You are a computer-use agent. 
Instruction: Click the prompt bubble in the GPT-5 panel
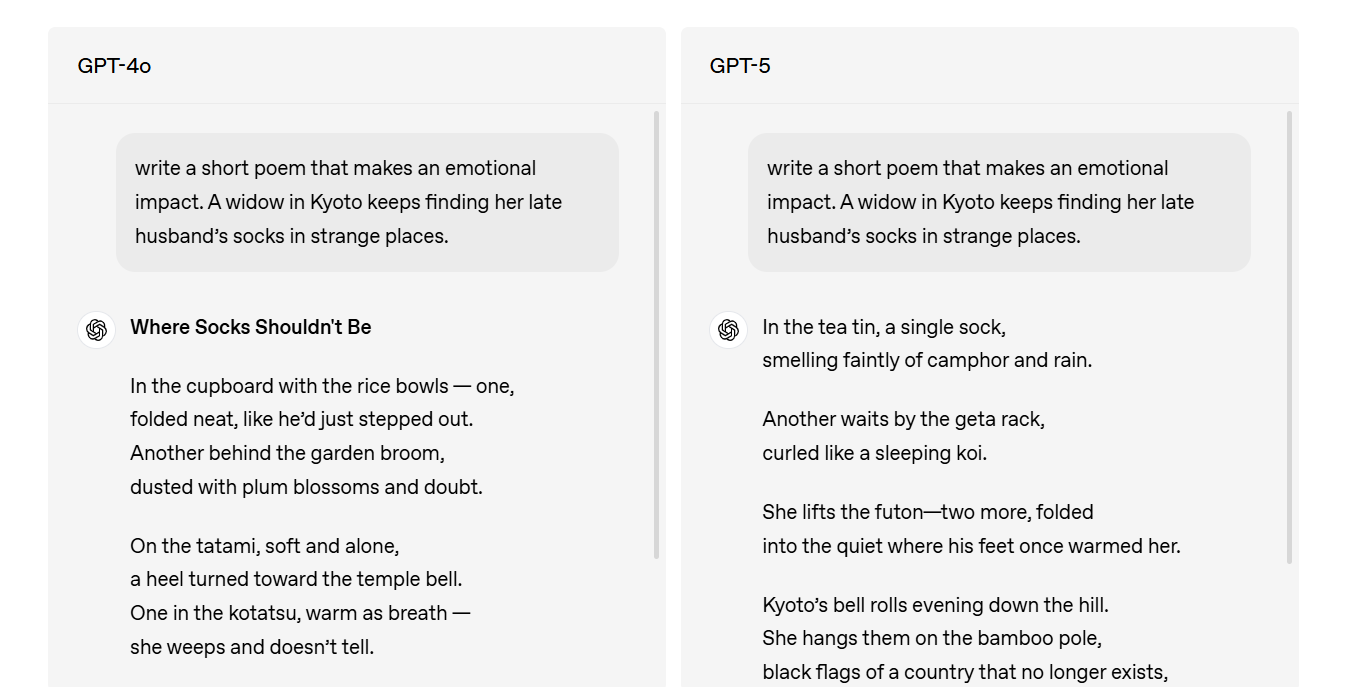tap(999, 202)
